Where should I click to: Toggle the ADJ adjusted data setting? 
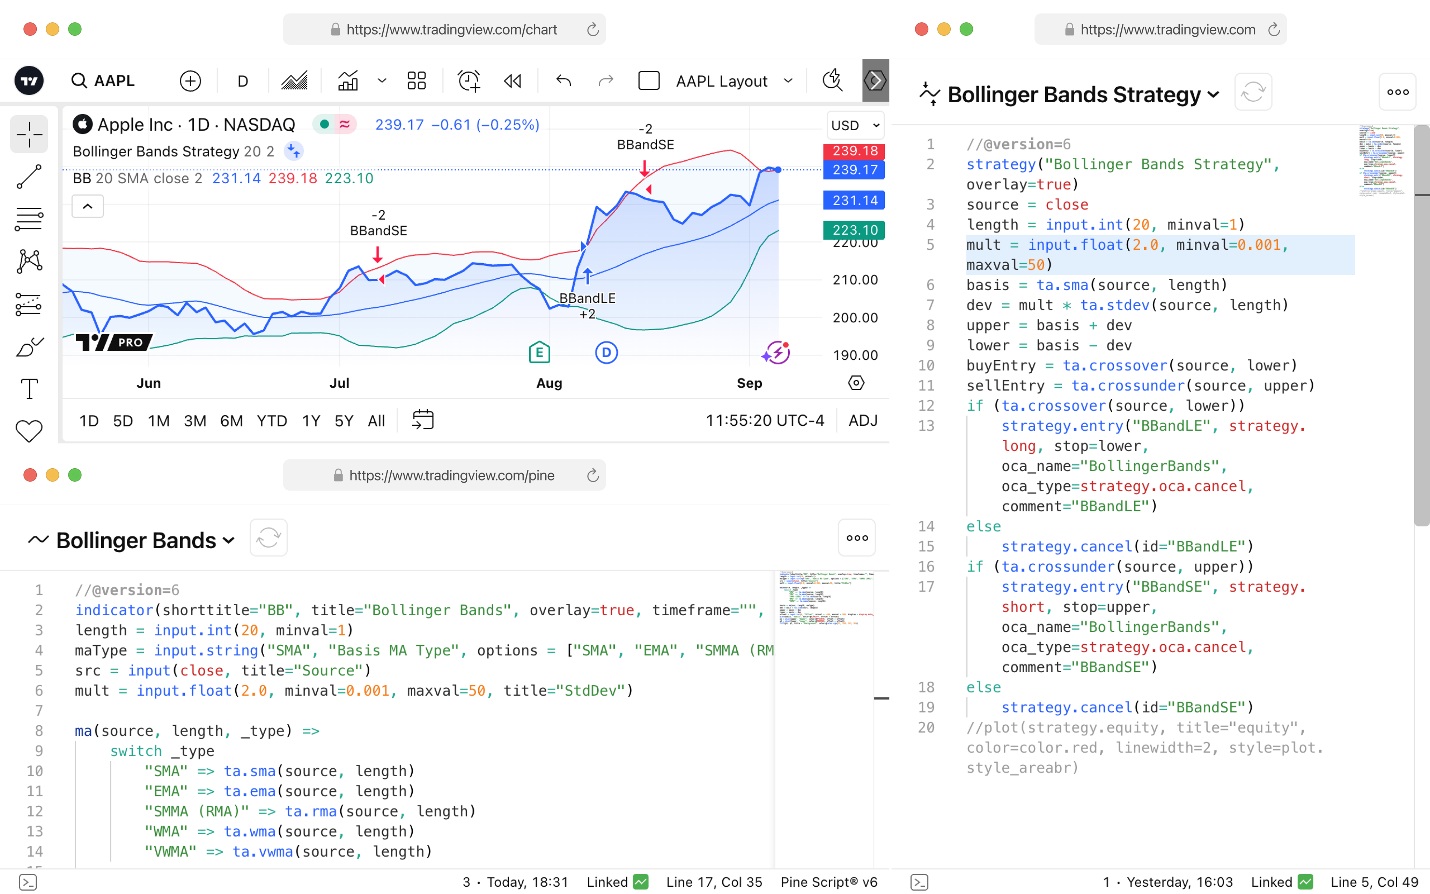tap(863, 421)
